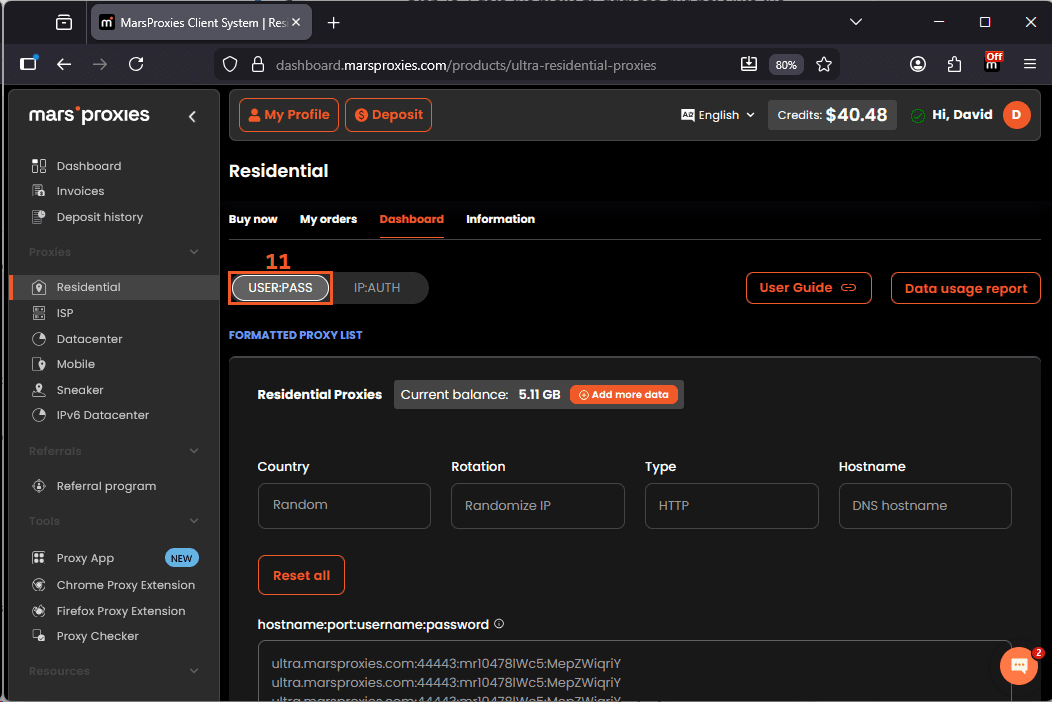Open the English language dropdown
This screenshot has height=702, width=1052.
(718, 115)
